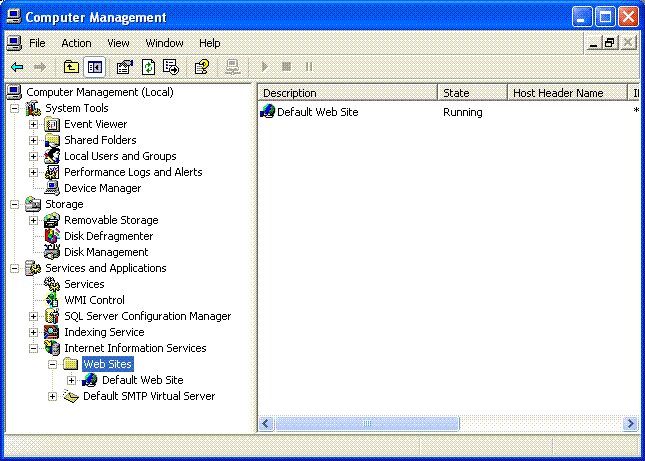
Task: Click the Stop item toolbar button
Action: coord(286,67)
